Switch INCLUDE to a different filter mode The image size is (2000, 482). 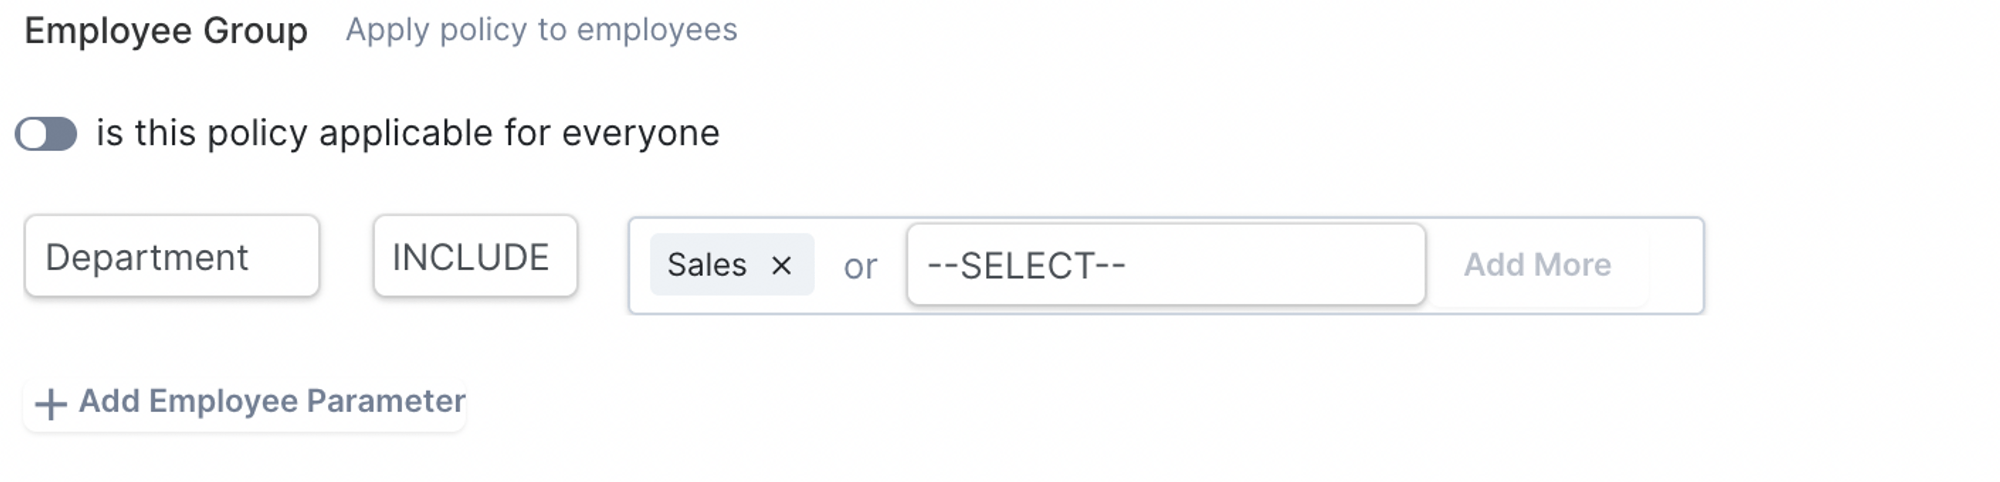point(475,256)
